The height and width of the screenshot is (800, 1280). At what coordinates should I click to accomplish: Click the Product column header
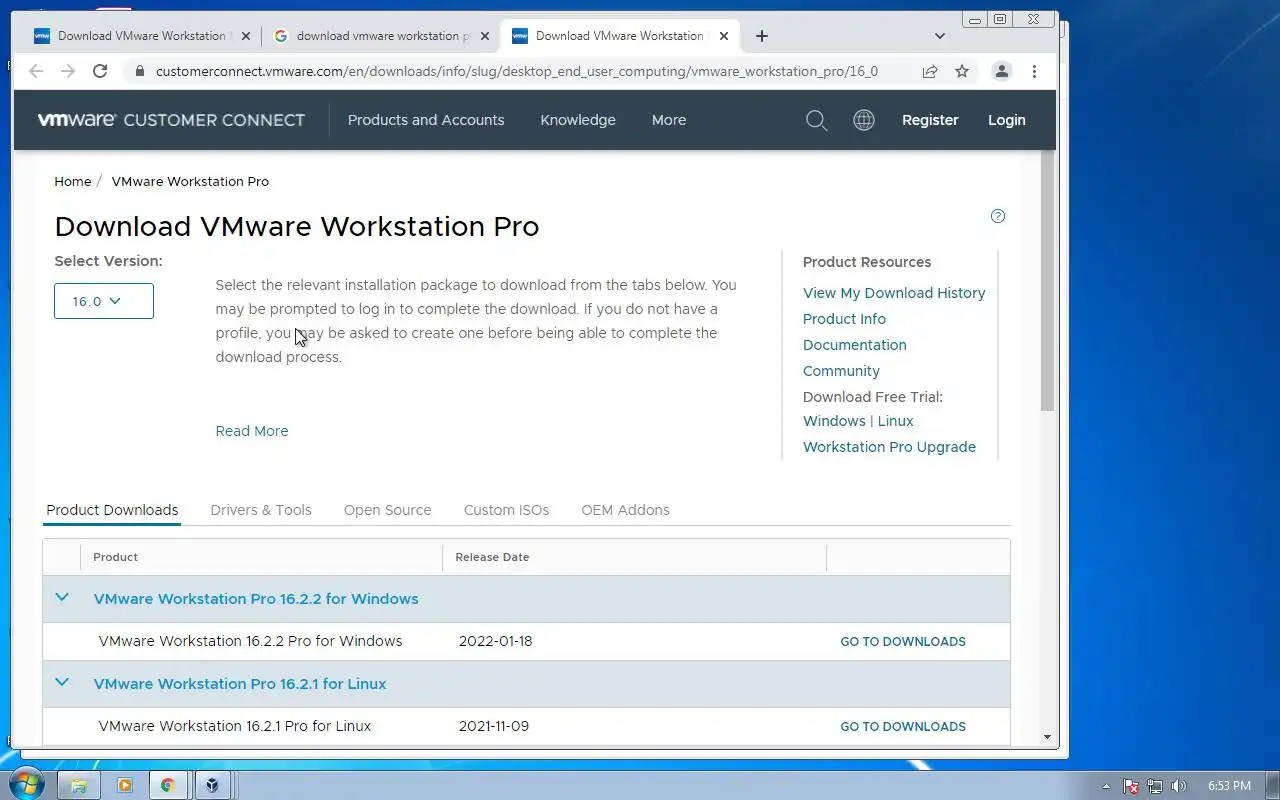point(115,557)
